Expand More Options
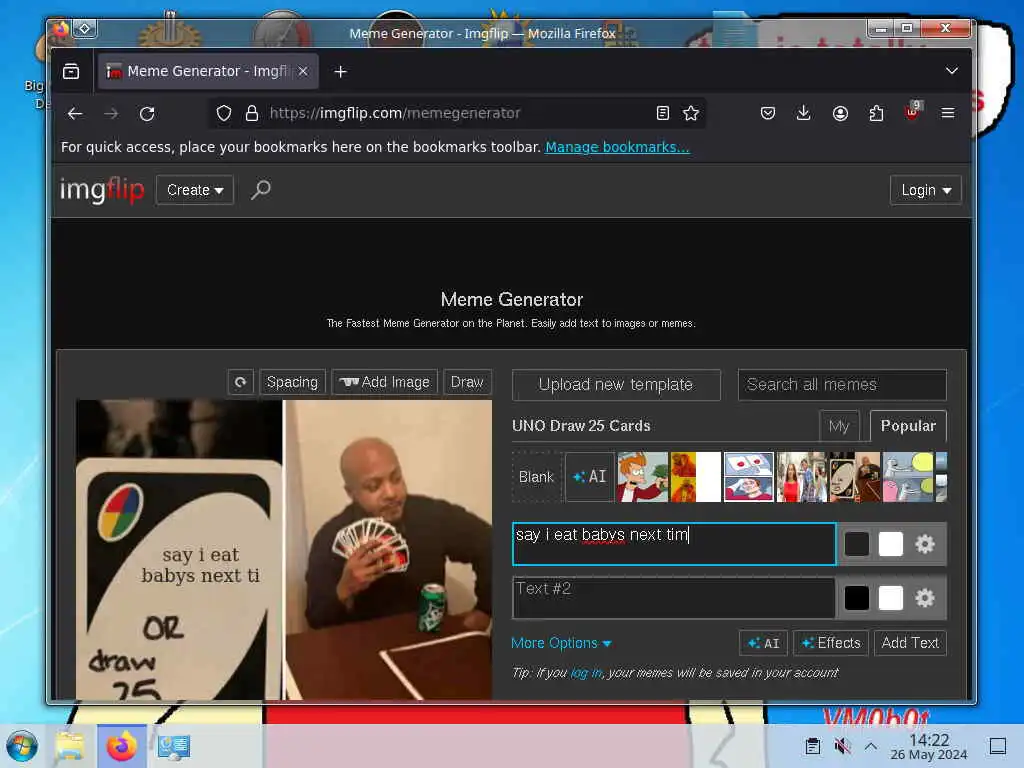Screen dimensions: 1024x768 561,643
